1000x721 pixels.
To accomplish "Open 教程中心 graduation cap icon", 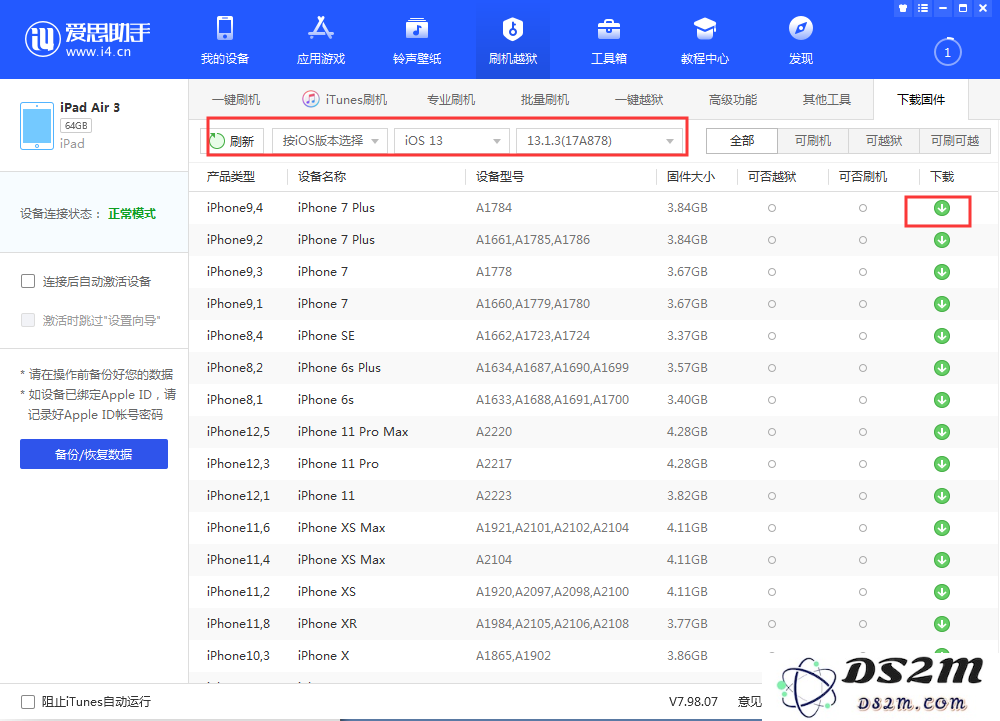I will click(705, 29).
